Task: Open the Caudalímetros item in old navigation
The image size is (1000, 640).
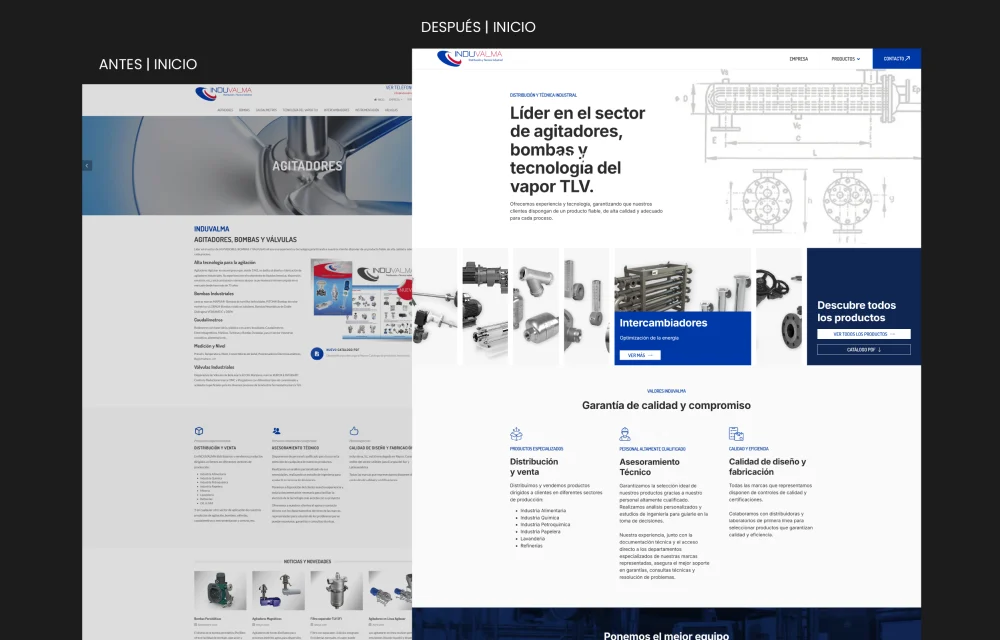Action: [266, 110]
